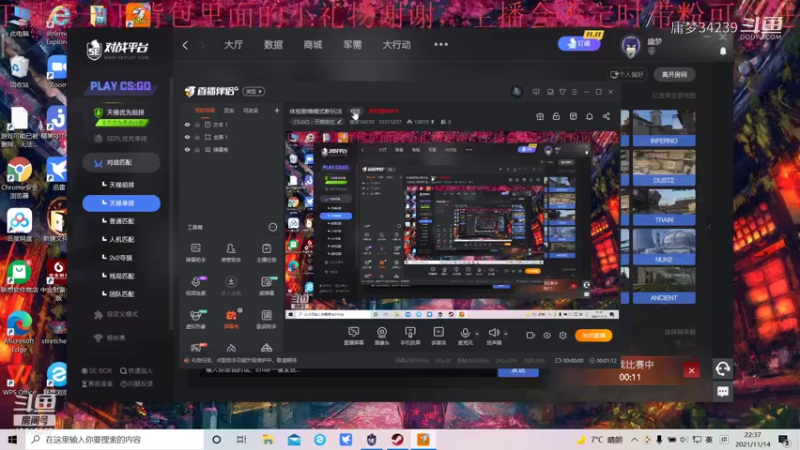Open the 军需 tab
Image resolution: width=800 pixels, height=450 pixels.
coord(352,45)
